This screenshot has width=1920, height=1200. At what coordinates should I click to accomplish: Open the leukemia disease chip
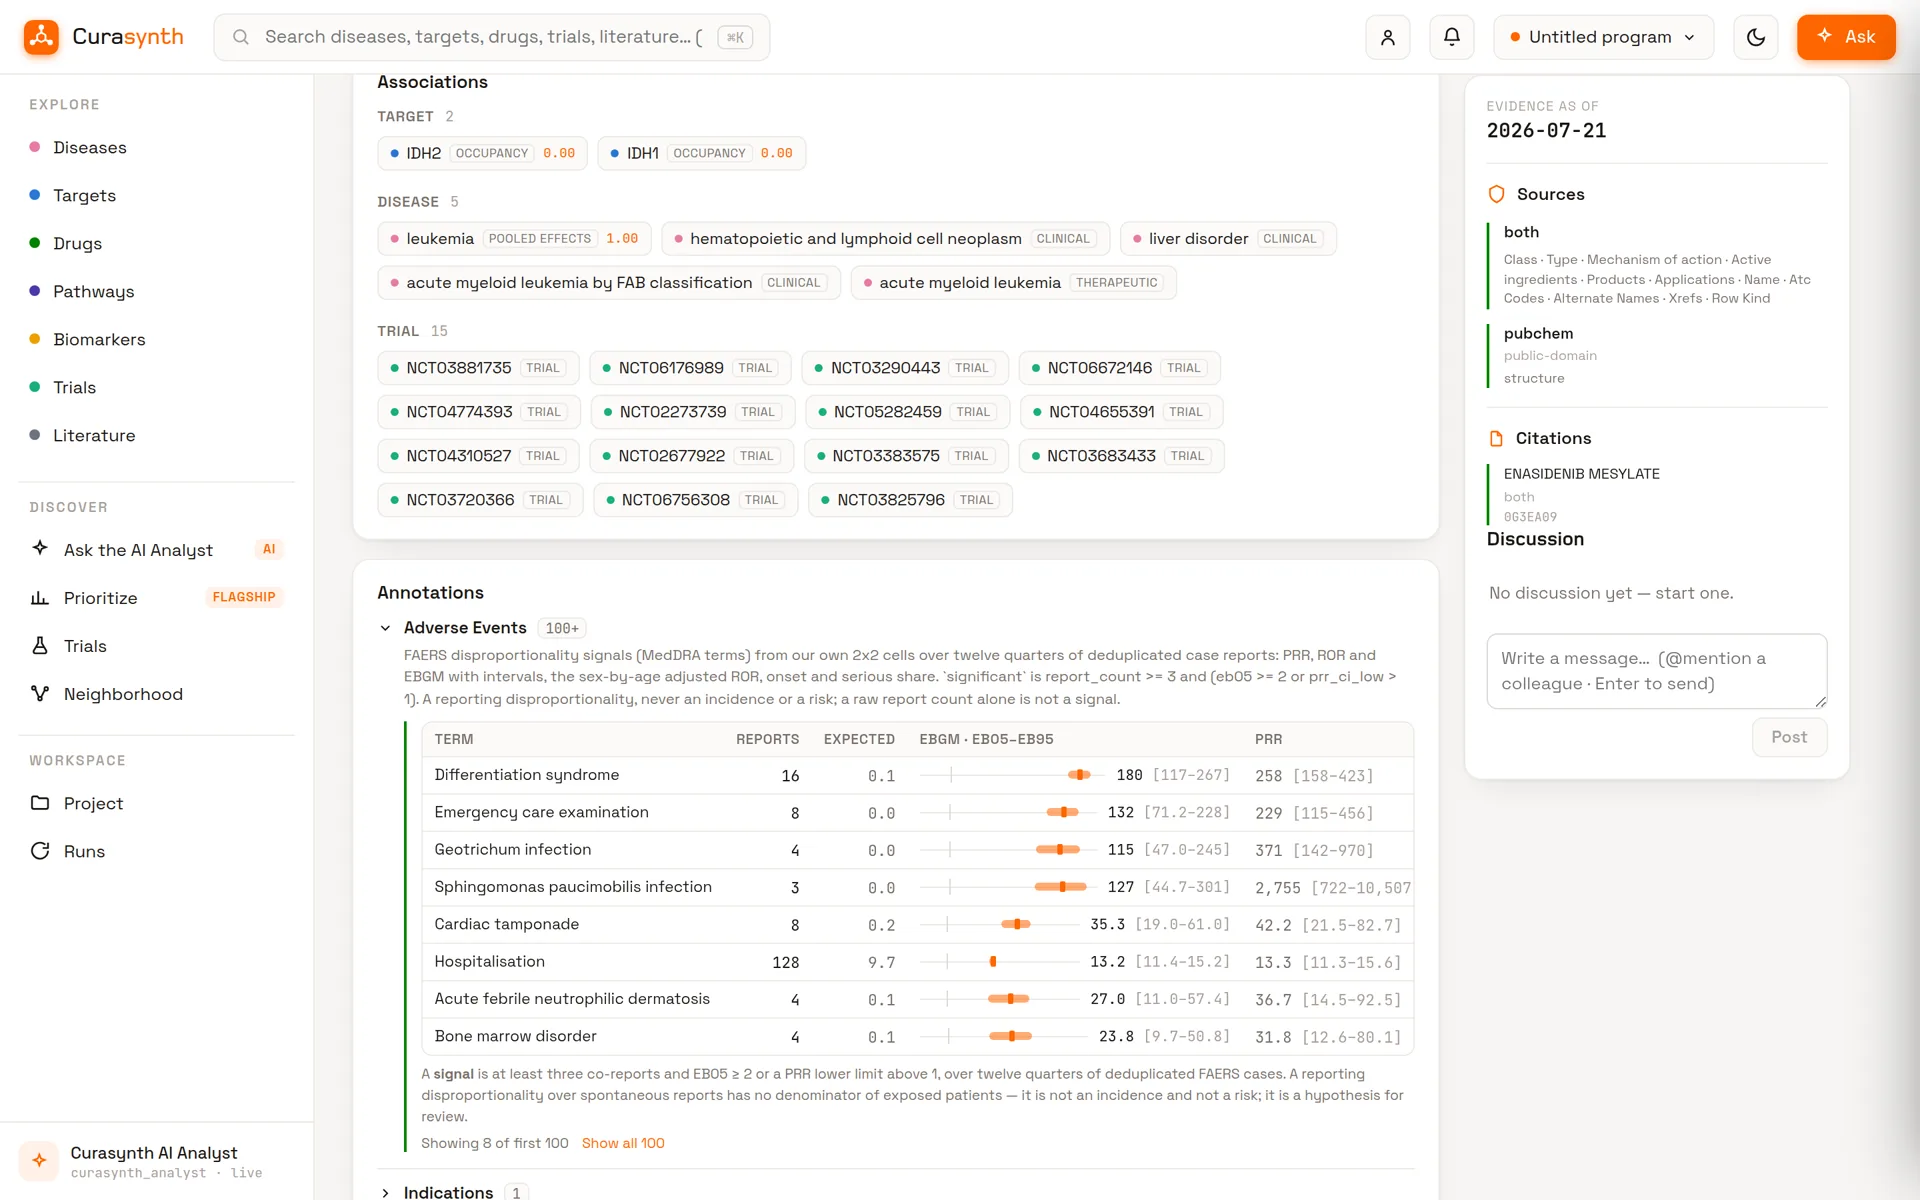tap(514, 239)
